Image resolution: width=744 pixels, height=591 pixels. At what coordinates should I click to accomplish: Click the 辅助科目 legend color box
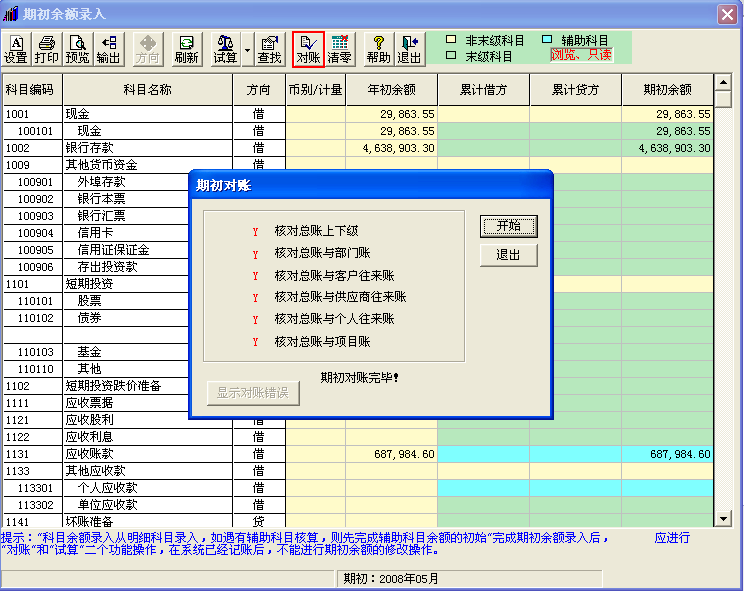pos(547,39)
